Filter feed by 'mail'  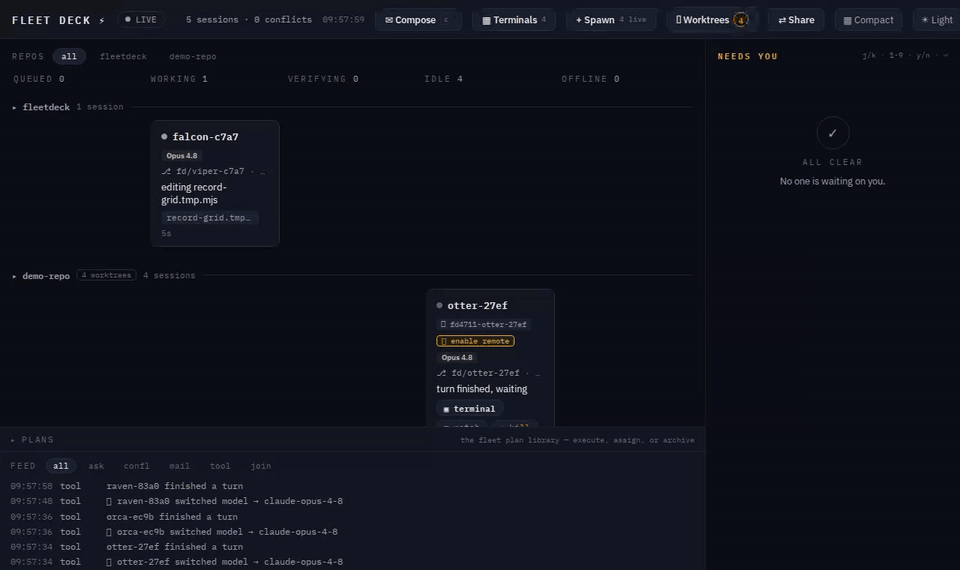tap(179, 466)
